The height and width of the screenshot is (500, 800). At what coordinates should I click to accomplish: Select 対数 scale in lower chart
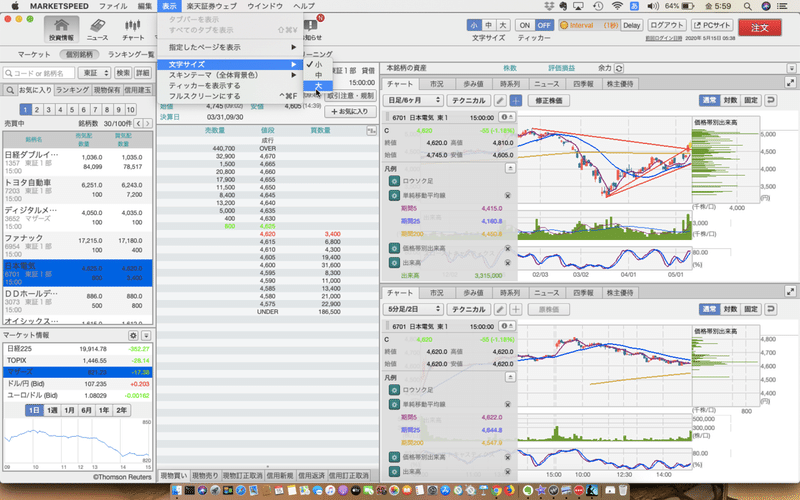[730, 309]
